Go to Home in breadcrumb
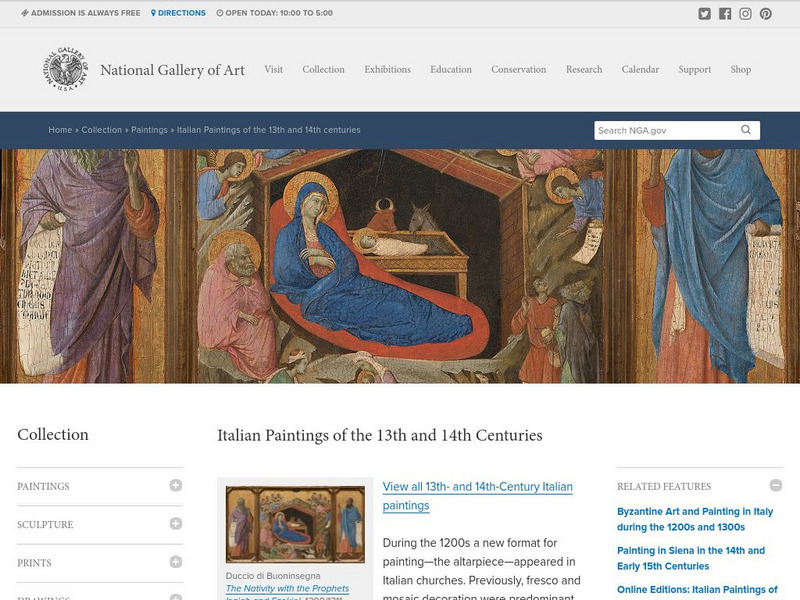 (60, 130)
